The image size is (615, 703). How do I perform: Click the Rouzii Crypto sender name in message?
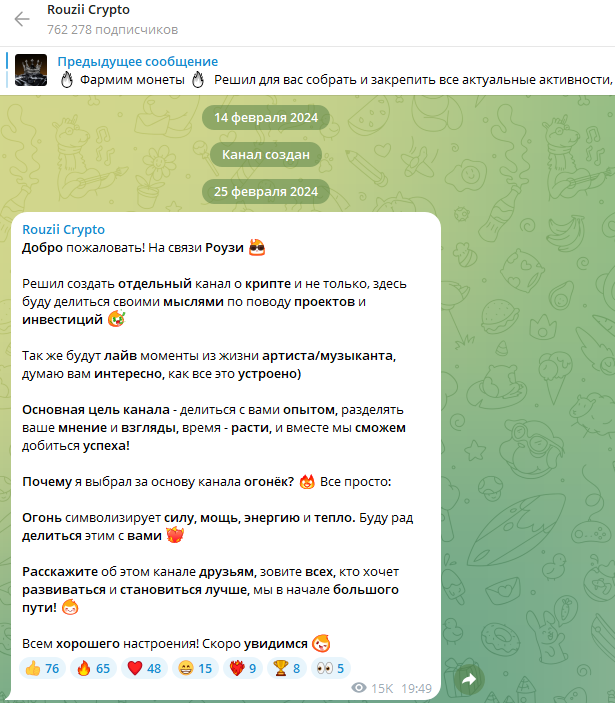point(63,230)
